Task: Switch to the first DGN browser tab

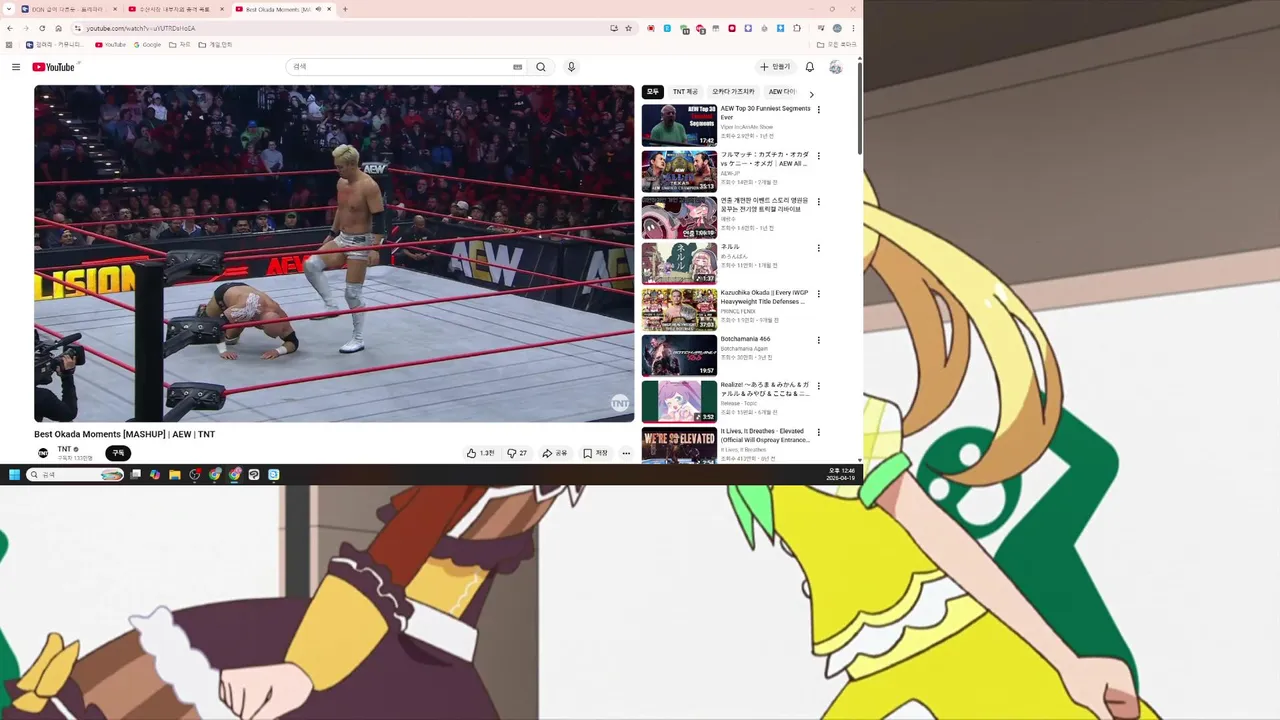Action: tap(70, 9)
